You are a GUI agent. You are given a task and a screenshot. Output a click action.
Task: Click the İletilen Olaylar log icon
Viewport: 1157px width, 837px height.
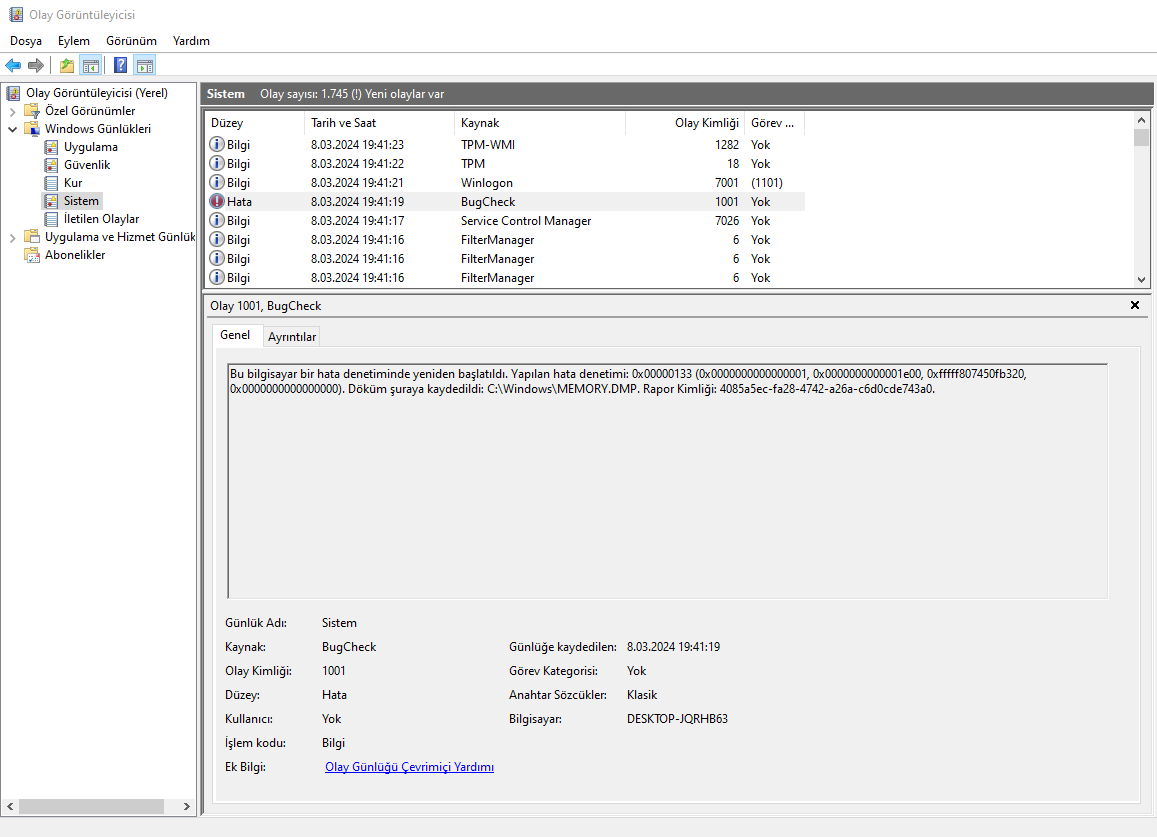(51, 219)
